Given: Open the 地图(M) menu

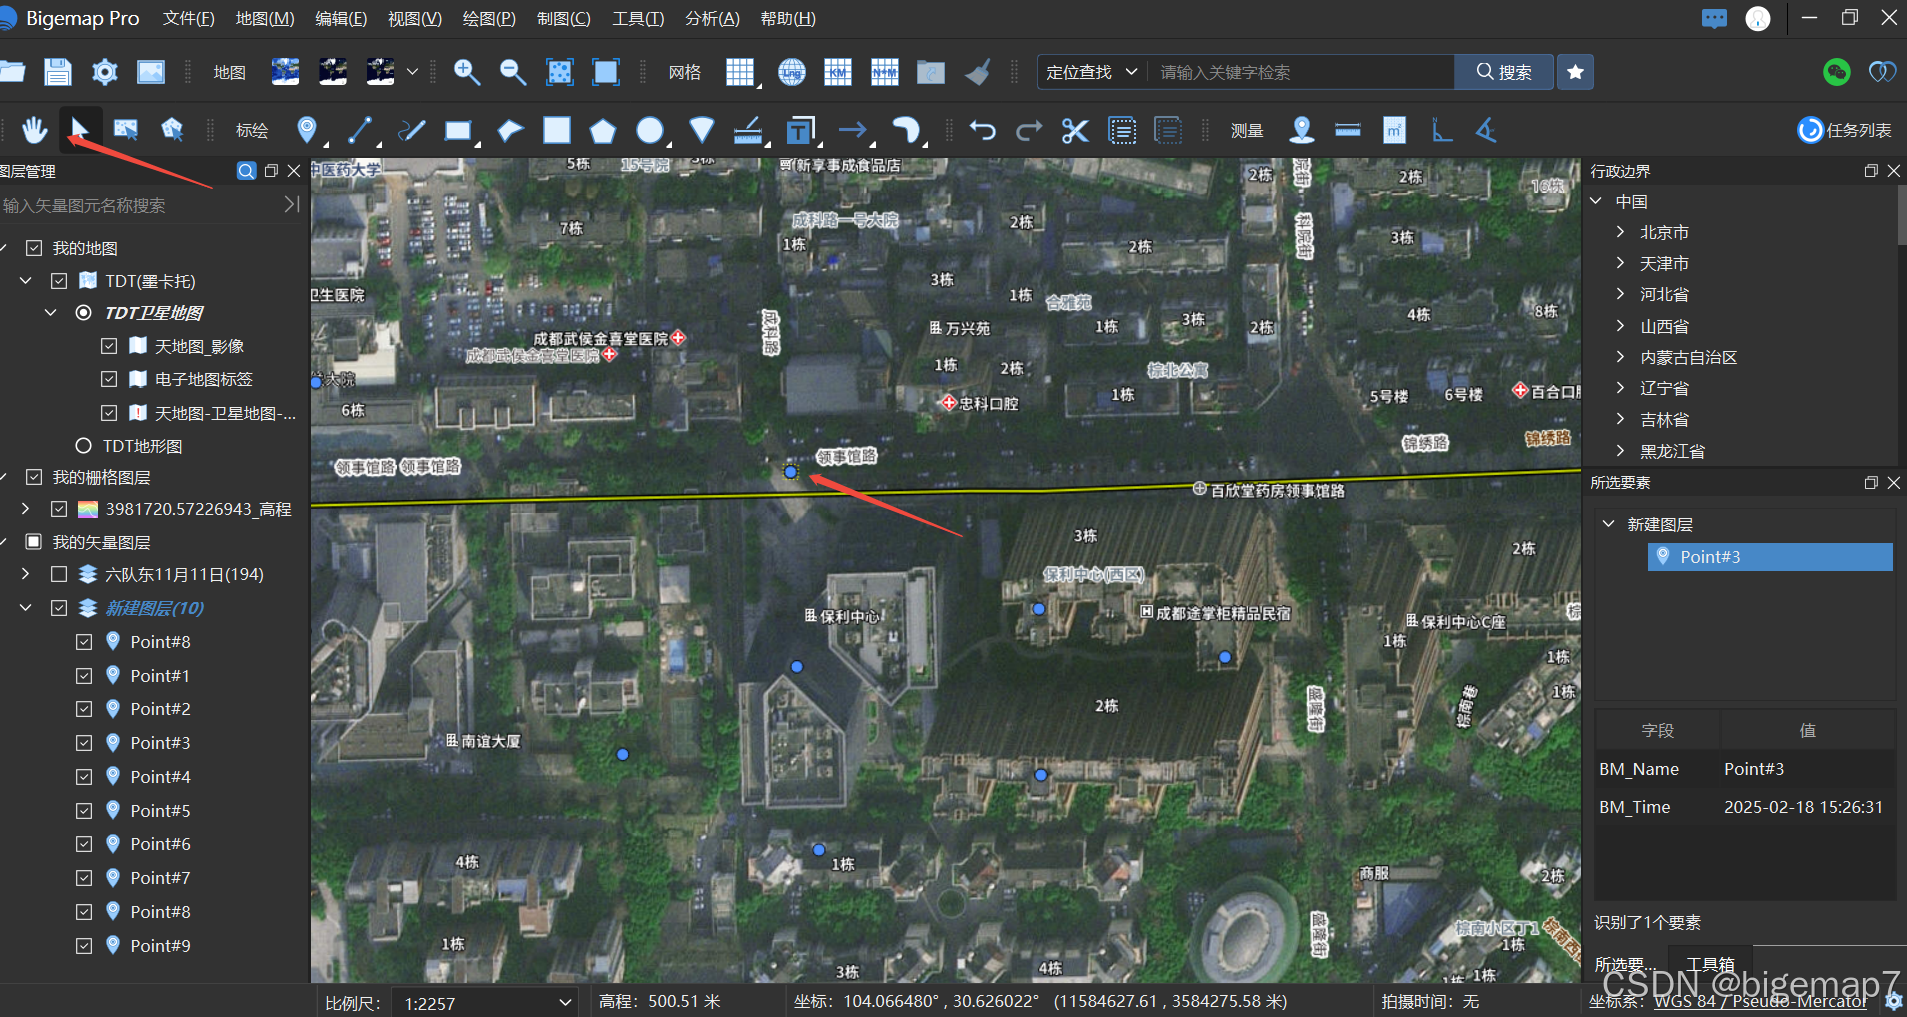Looking at the screenshot, I should 265,19.
